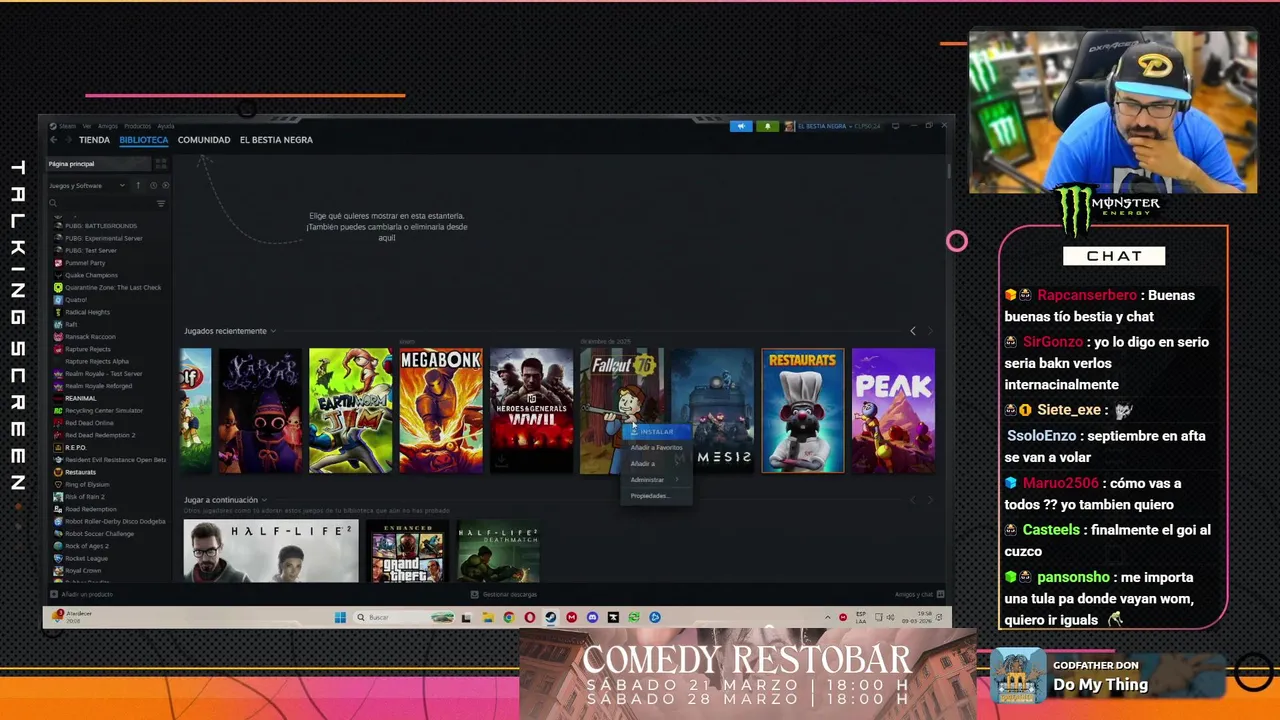Select Raft in the game list
This screenshot has height=720, width=1280.
coord(71,324)
